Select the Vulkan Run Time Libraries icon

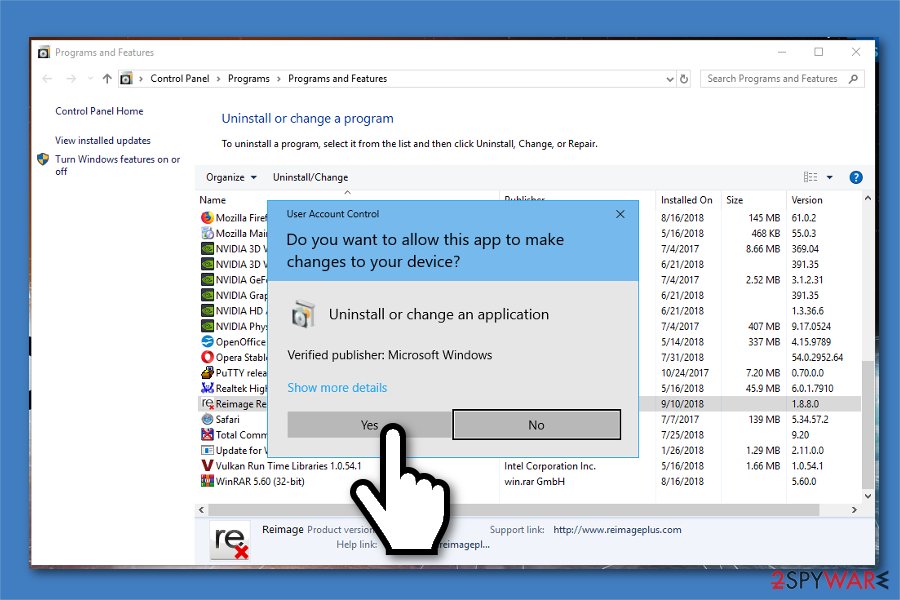click(207, 466)
